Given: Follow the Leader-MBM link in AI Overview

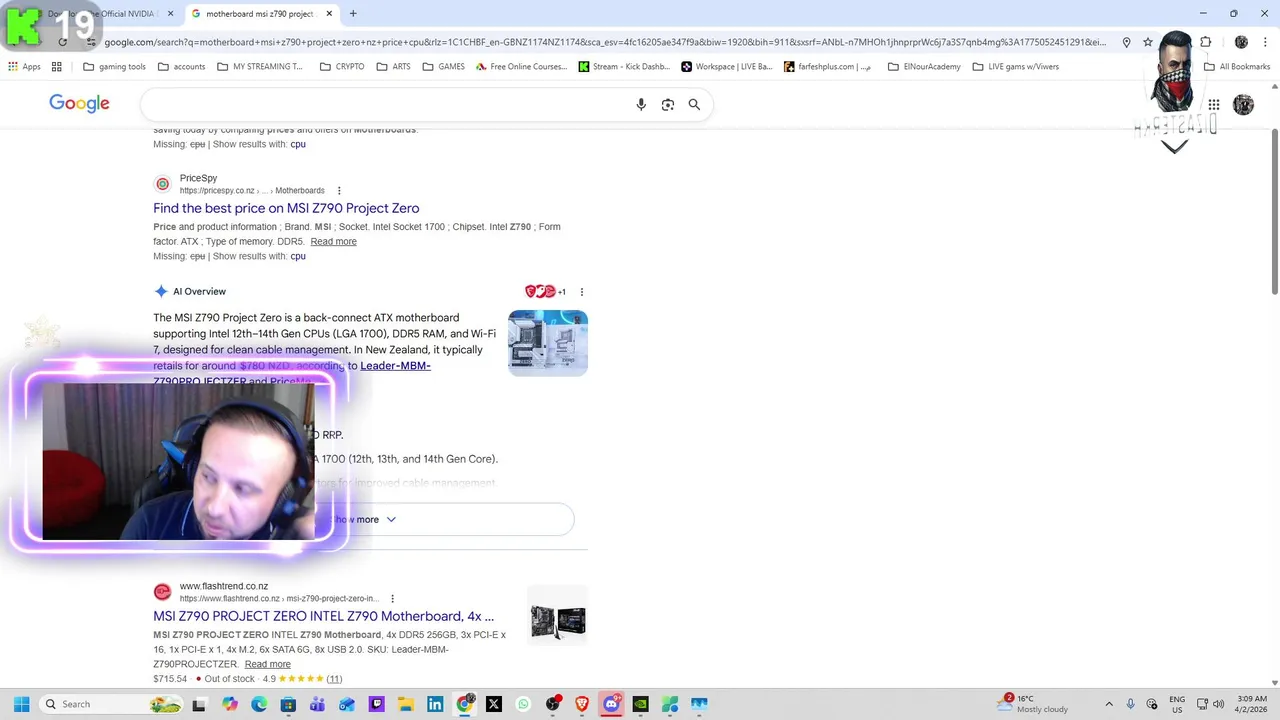Looking at the screenshot, I should click(395, 366).
